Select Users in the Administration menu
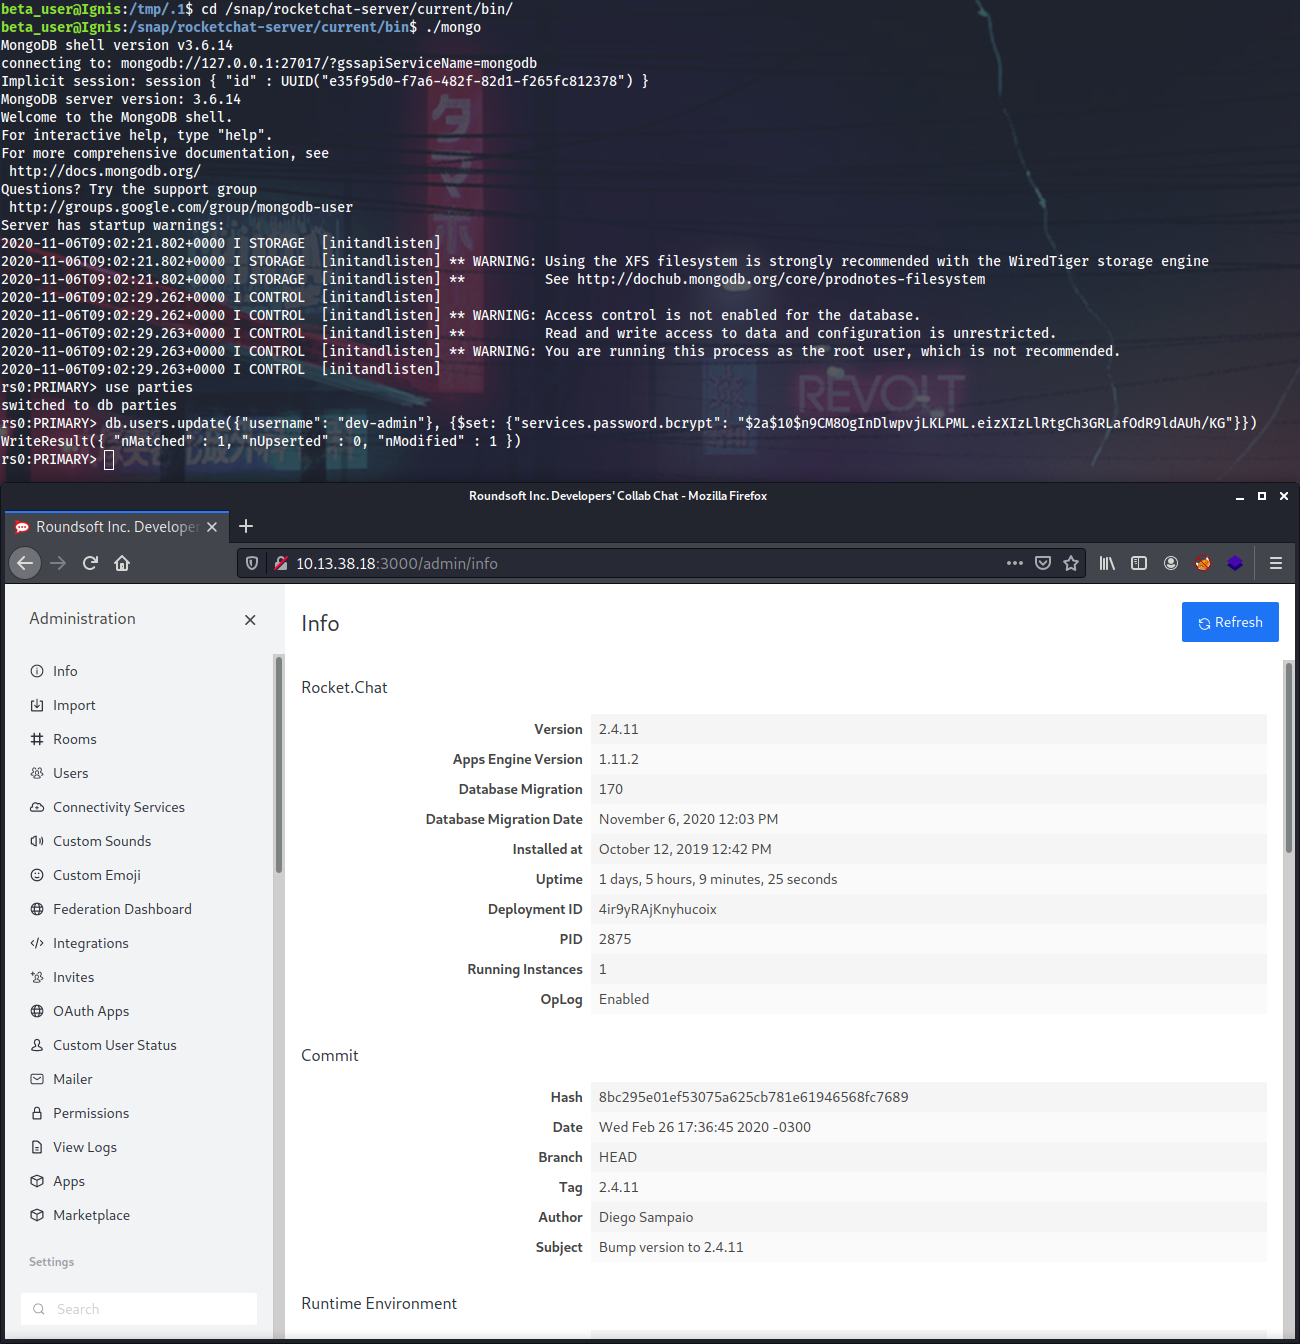The width and height of the screenshot is (1300, 1344). (x=71, y=772)
